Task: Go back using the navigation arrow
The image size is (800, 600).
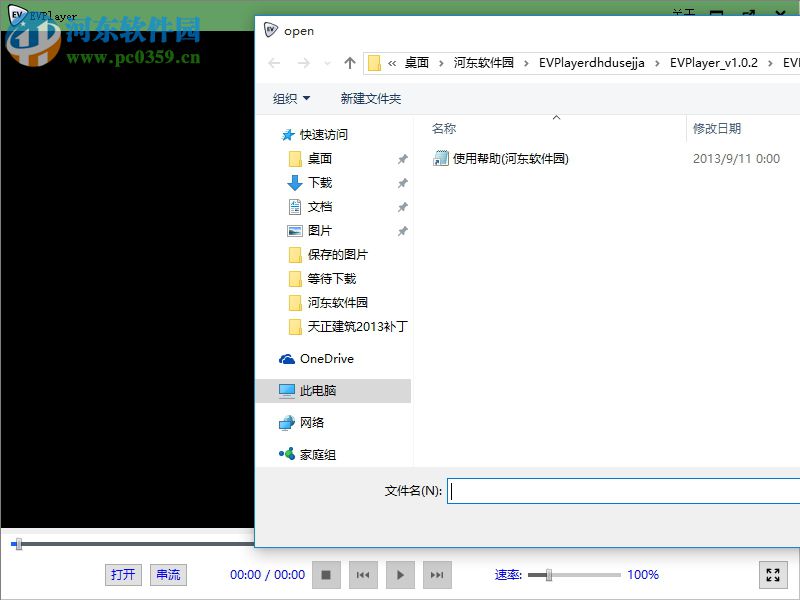Action: coord(273,62)
